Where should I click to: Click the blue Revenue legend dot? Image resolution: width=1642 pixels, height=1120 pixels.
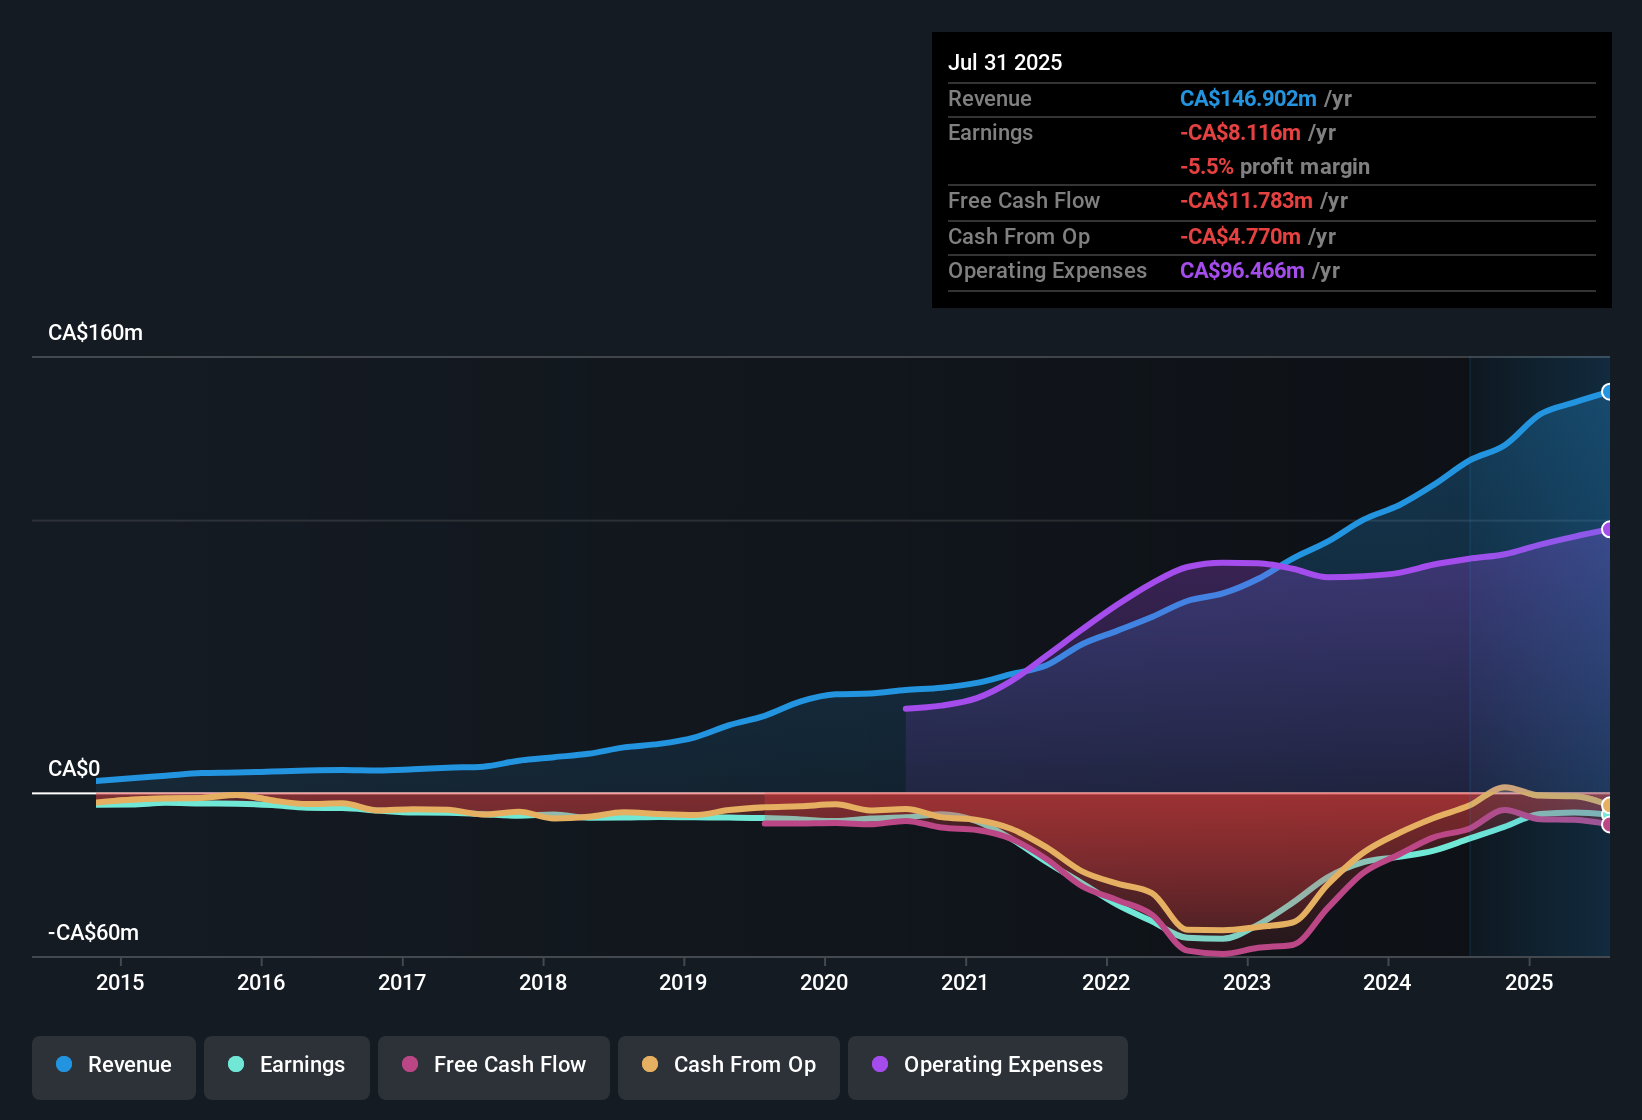click(x=62, y=1065)
